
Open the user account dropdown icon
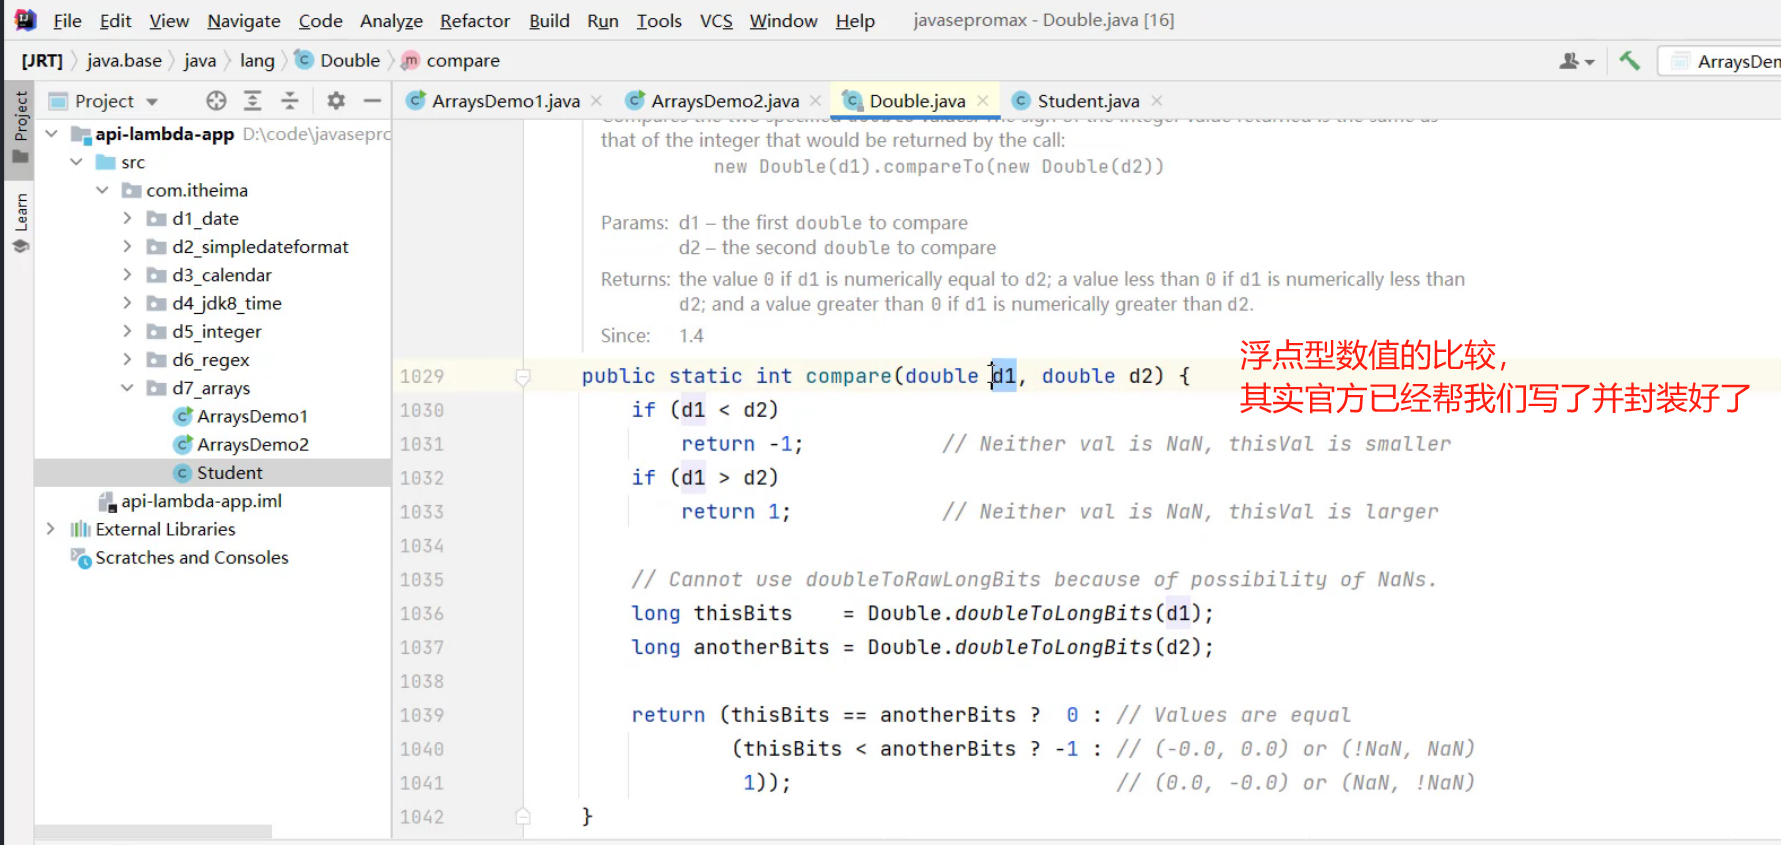tap(1576, 61)
